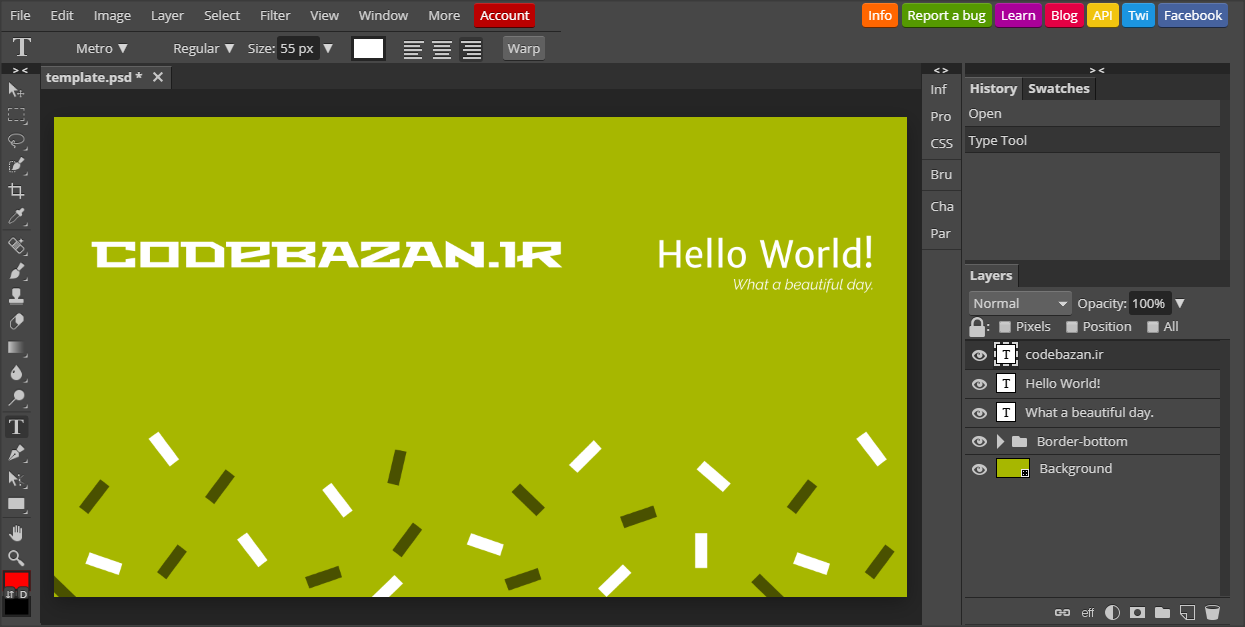Select the Eraser tool
Image resolution: width=1245 pixels, height=627 pixels.
pyautogui.click(x=17, y=321)
